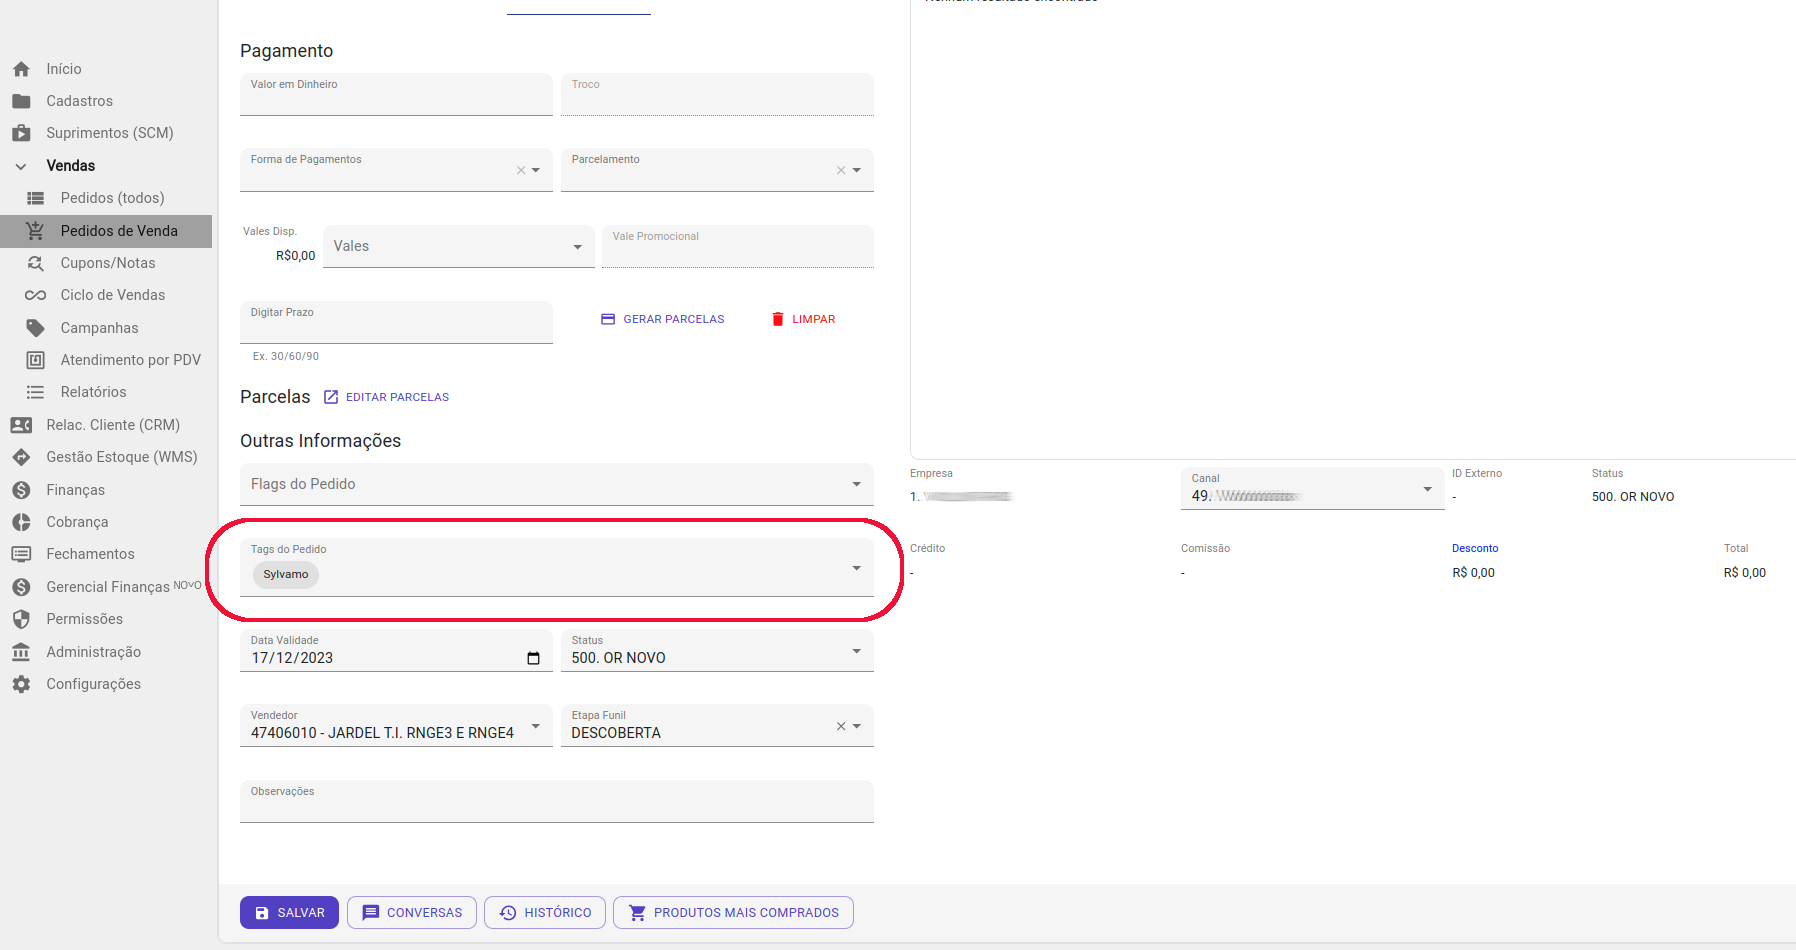1796x950 pixels.
Task: Open PRODUTOS MAIS COMPRADOS
Action: (x=733, y=913)
